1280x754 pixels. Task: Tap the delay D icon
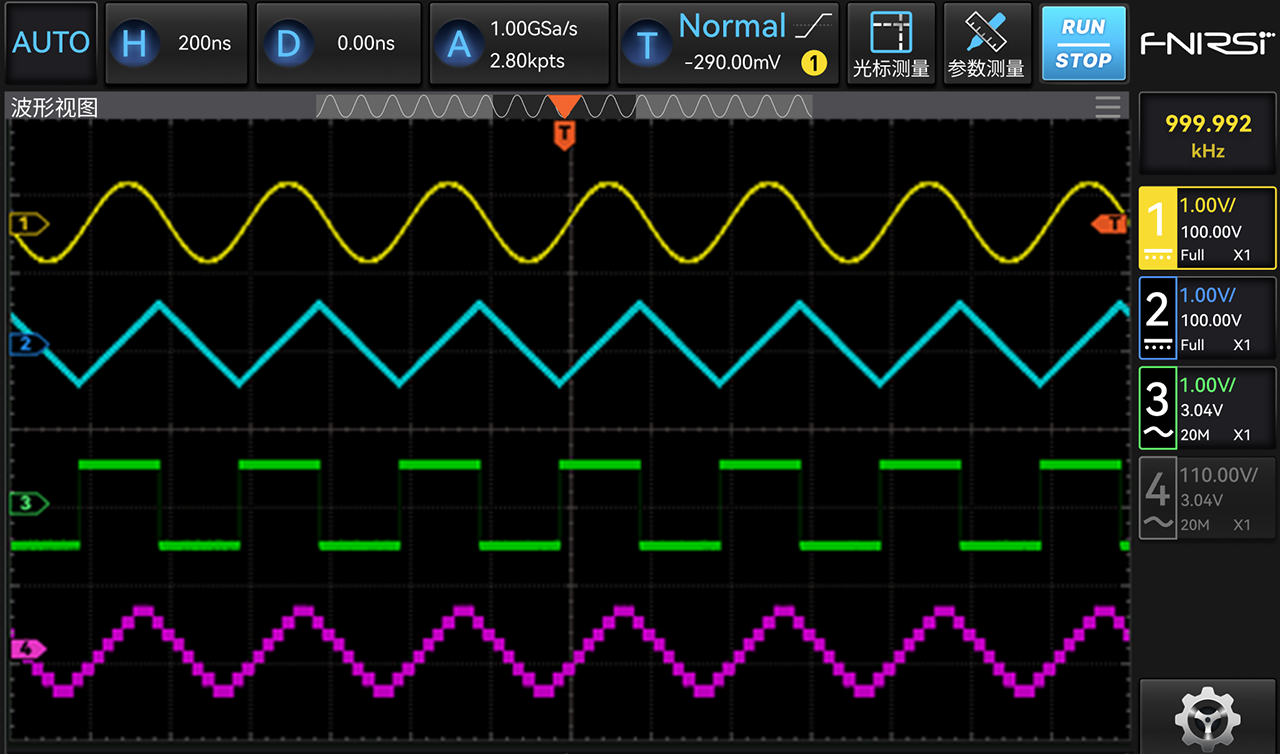[287, 43]
